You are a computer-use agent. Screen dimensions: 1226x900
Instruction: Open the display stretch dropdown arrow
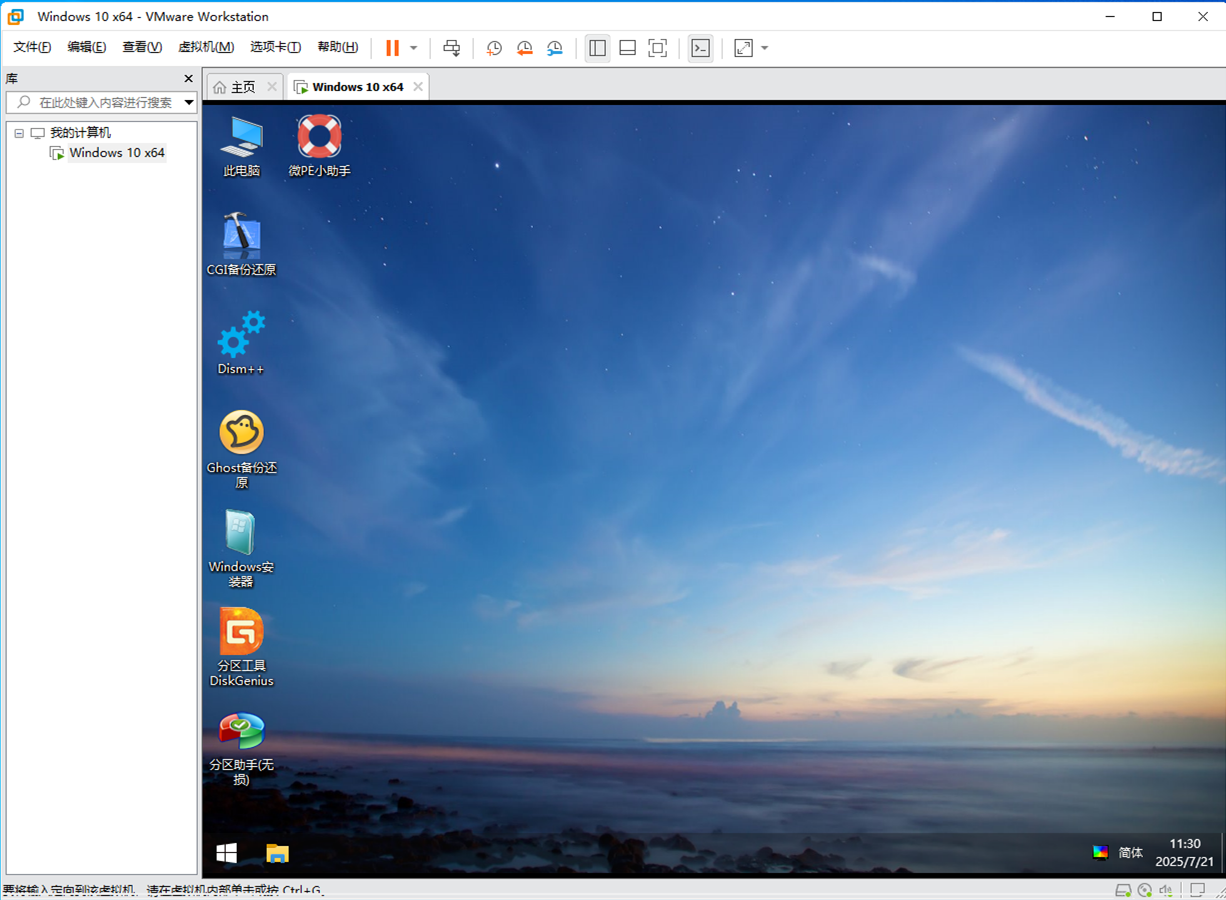coord(765,47)
